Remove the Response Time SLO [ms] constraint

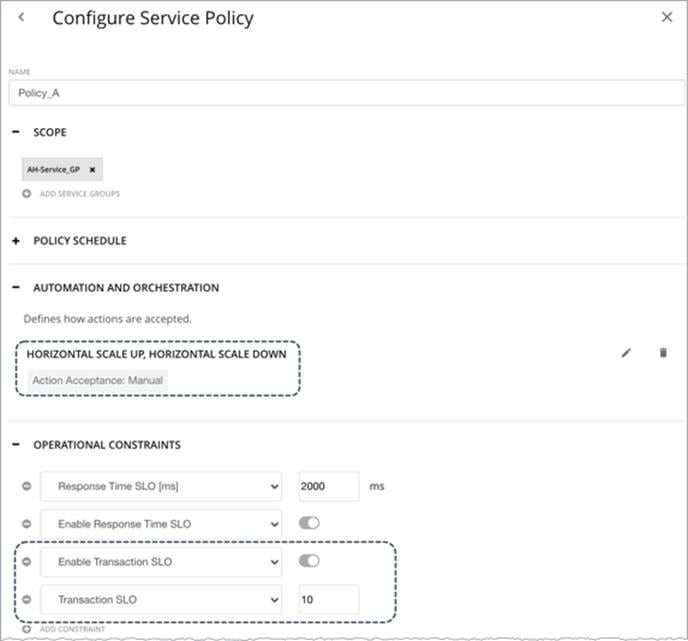(27, 486)
